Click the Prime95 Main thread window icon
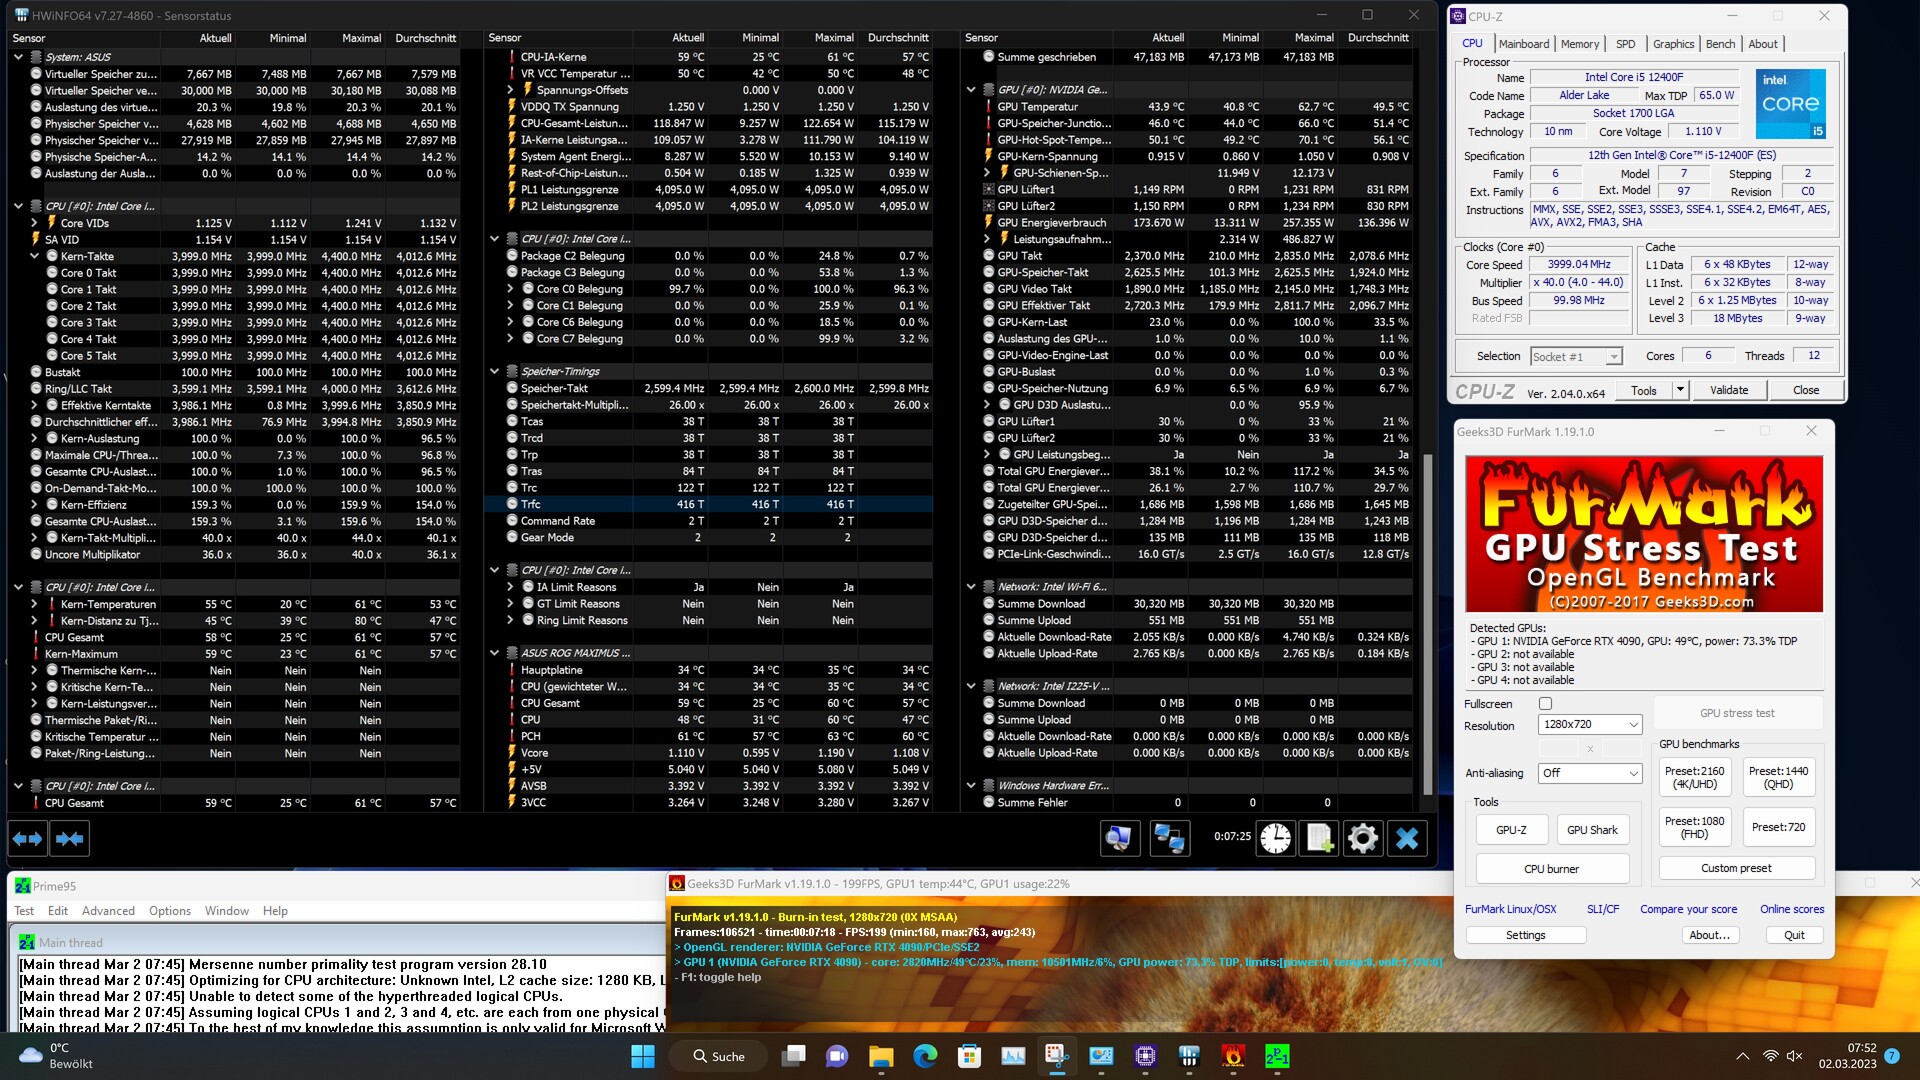Screen dimensions: 1920x1080 pos(27,942)
